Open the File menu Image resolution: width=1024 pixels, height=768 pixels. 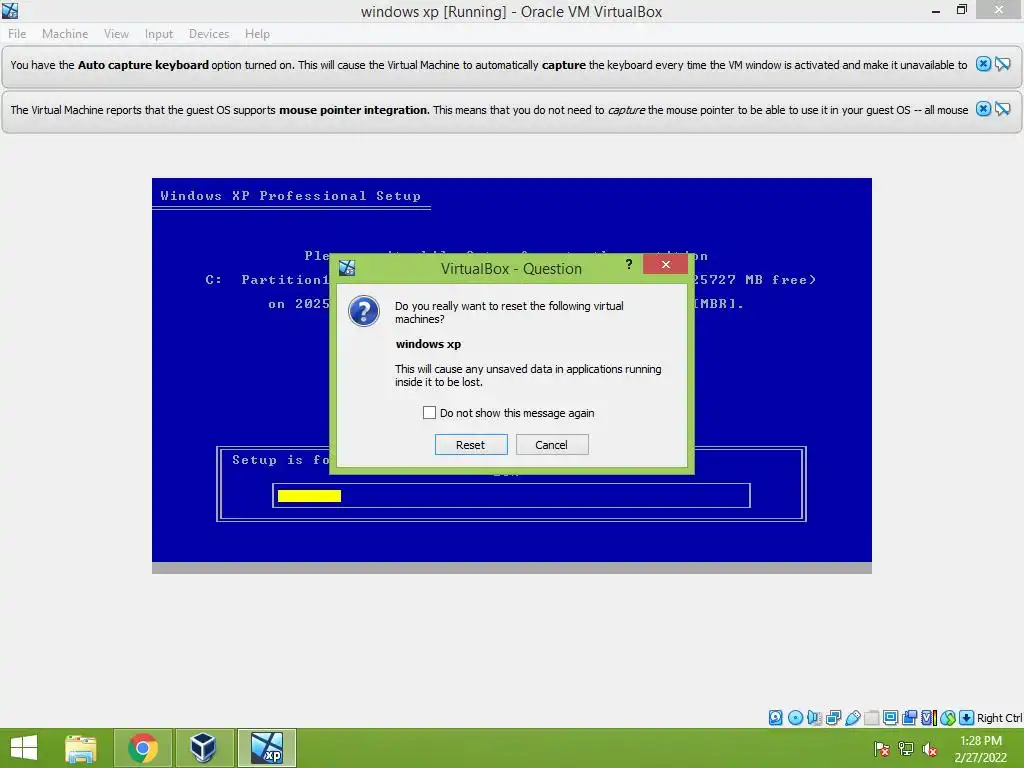pos(17,34)
